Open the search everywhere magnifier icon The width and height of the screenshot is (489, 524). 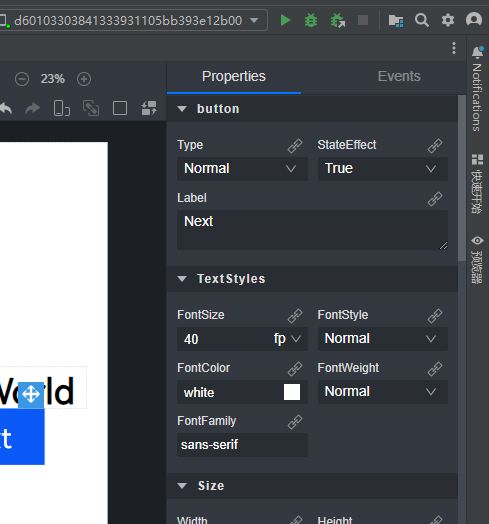pos(422,20)
